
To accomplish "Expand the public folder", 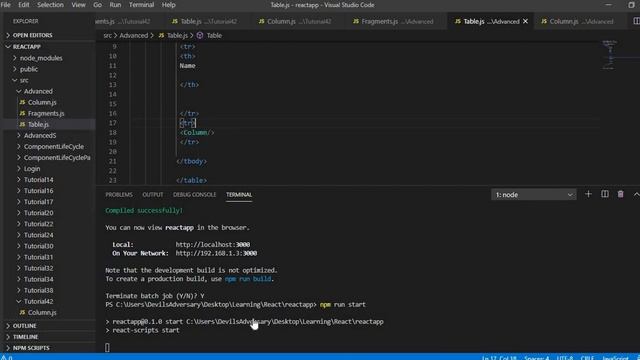I will tap(48, 69).
